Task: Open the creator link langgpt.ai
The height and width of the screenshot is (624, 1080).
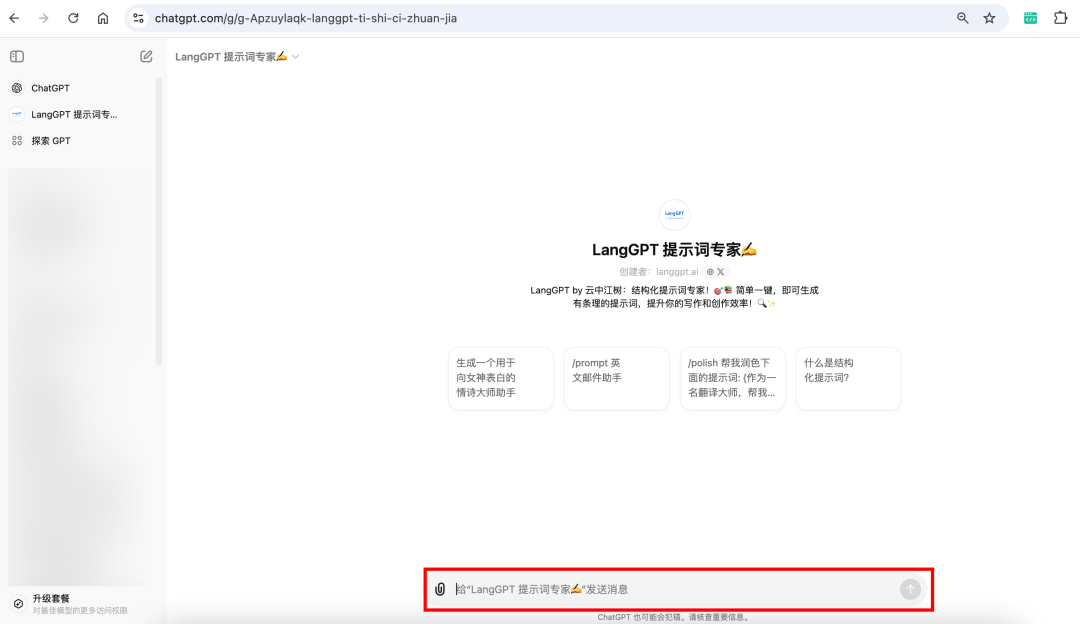Action: pyautogui.click(x=677, y=272)
